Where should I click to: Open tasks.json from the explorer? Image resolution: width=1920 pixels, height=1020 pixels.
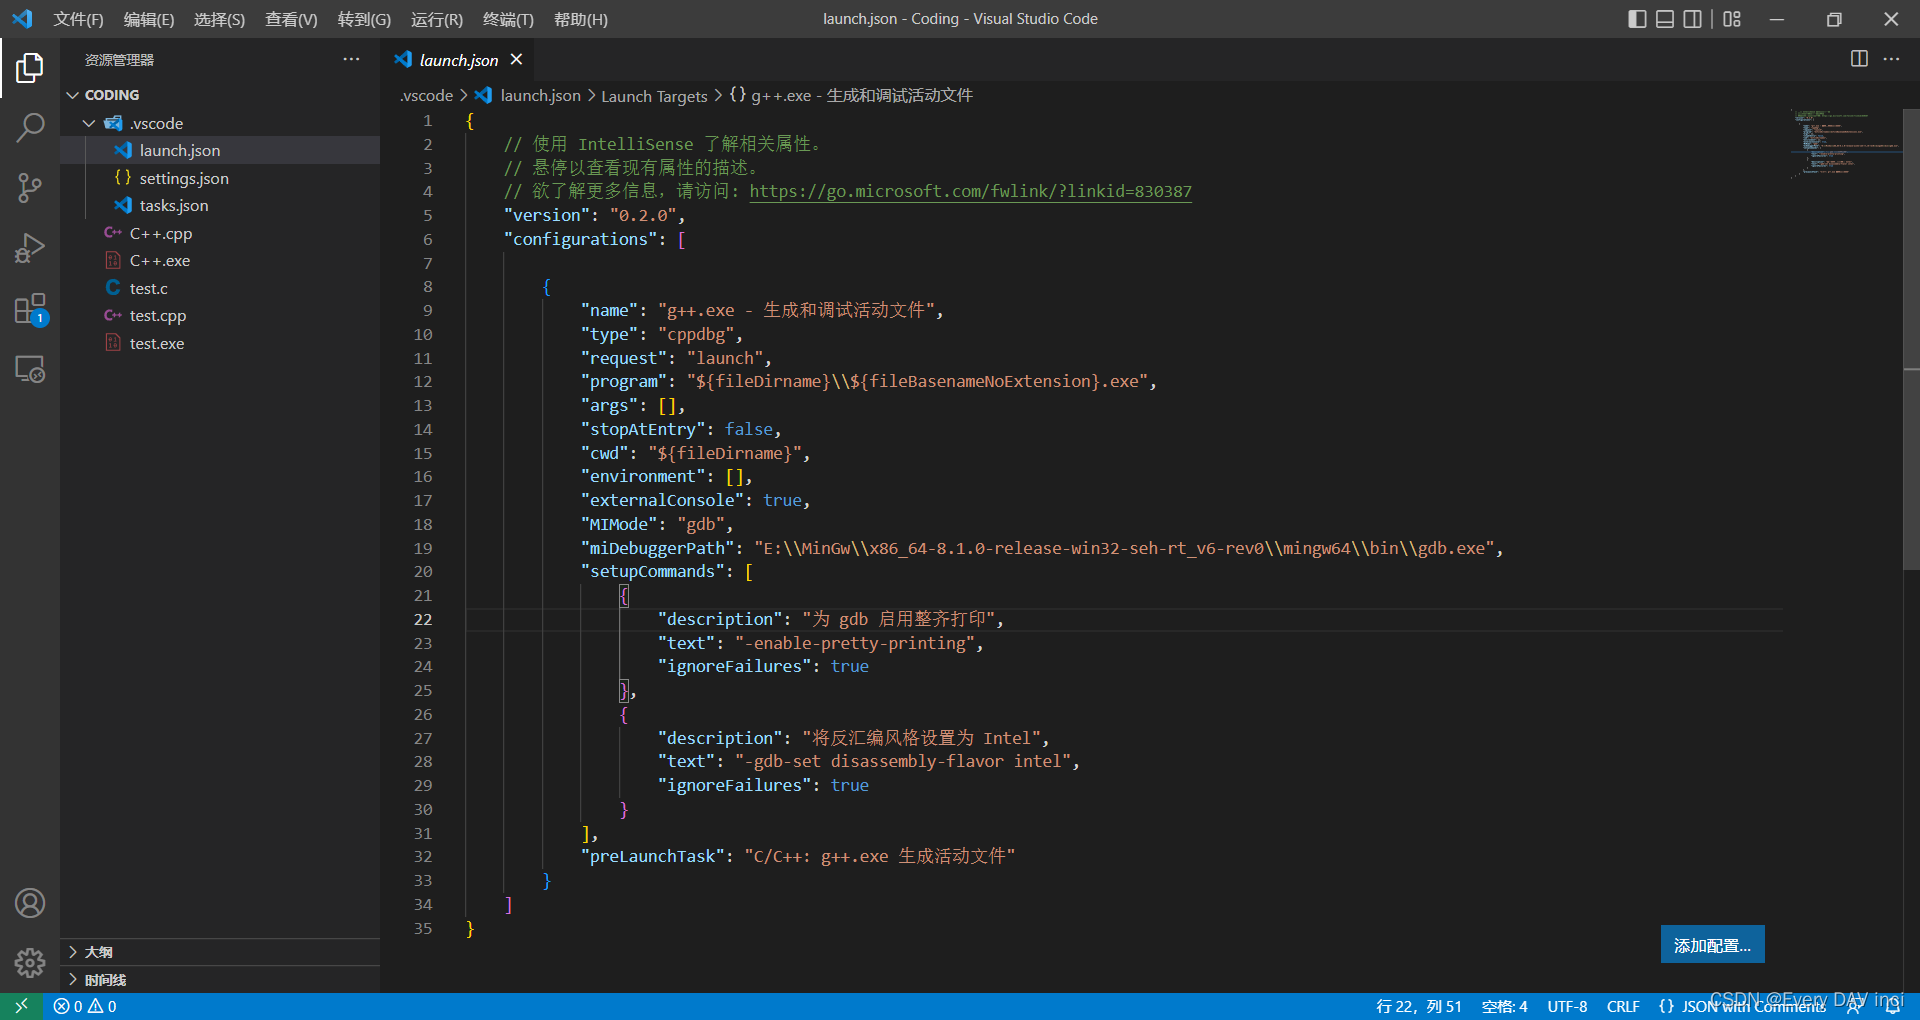(x=220, y=205)
